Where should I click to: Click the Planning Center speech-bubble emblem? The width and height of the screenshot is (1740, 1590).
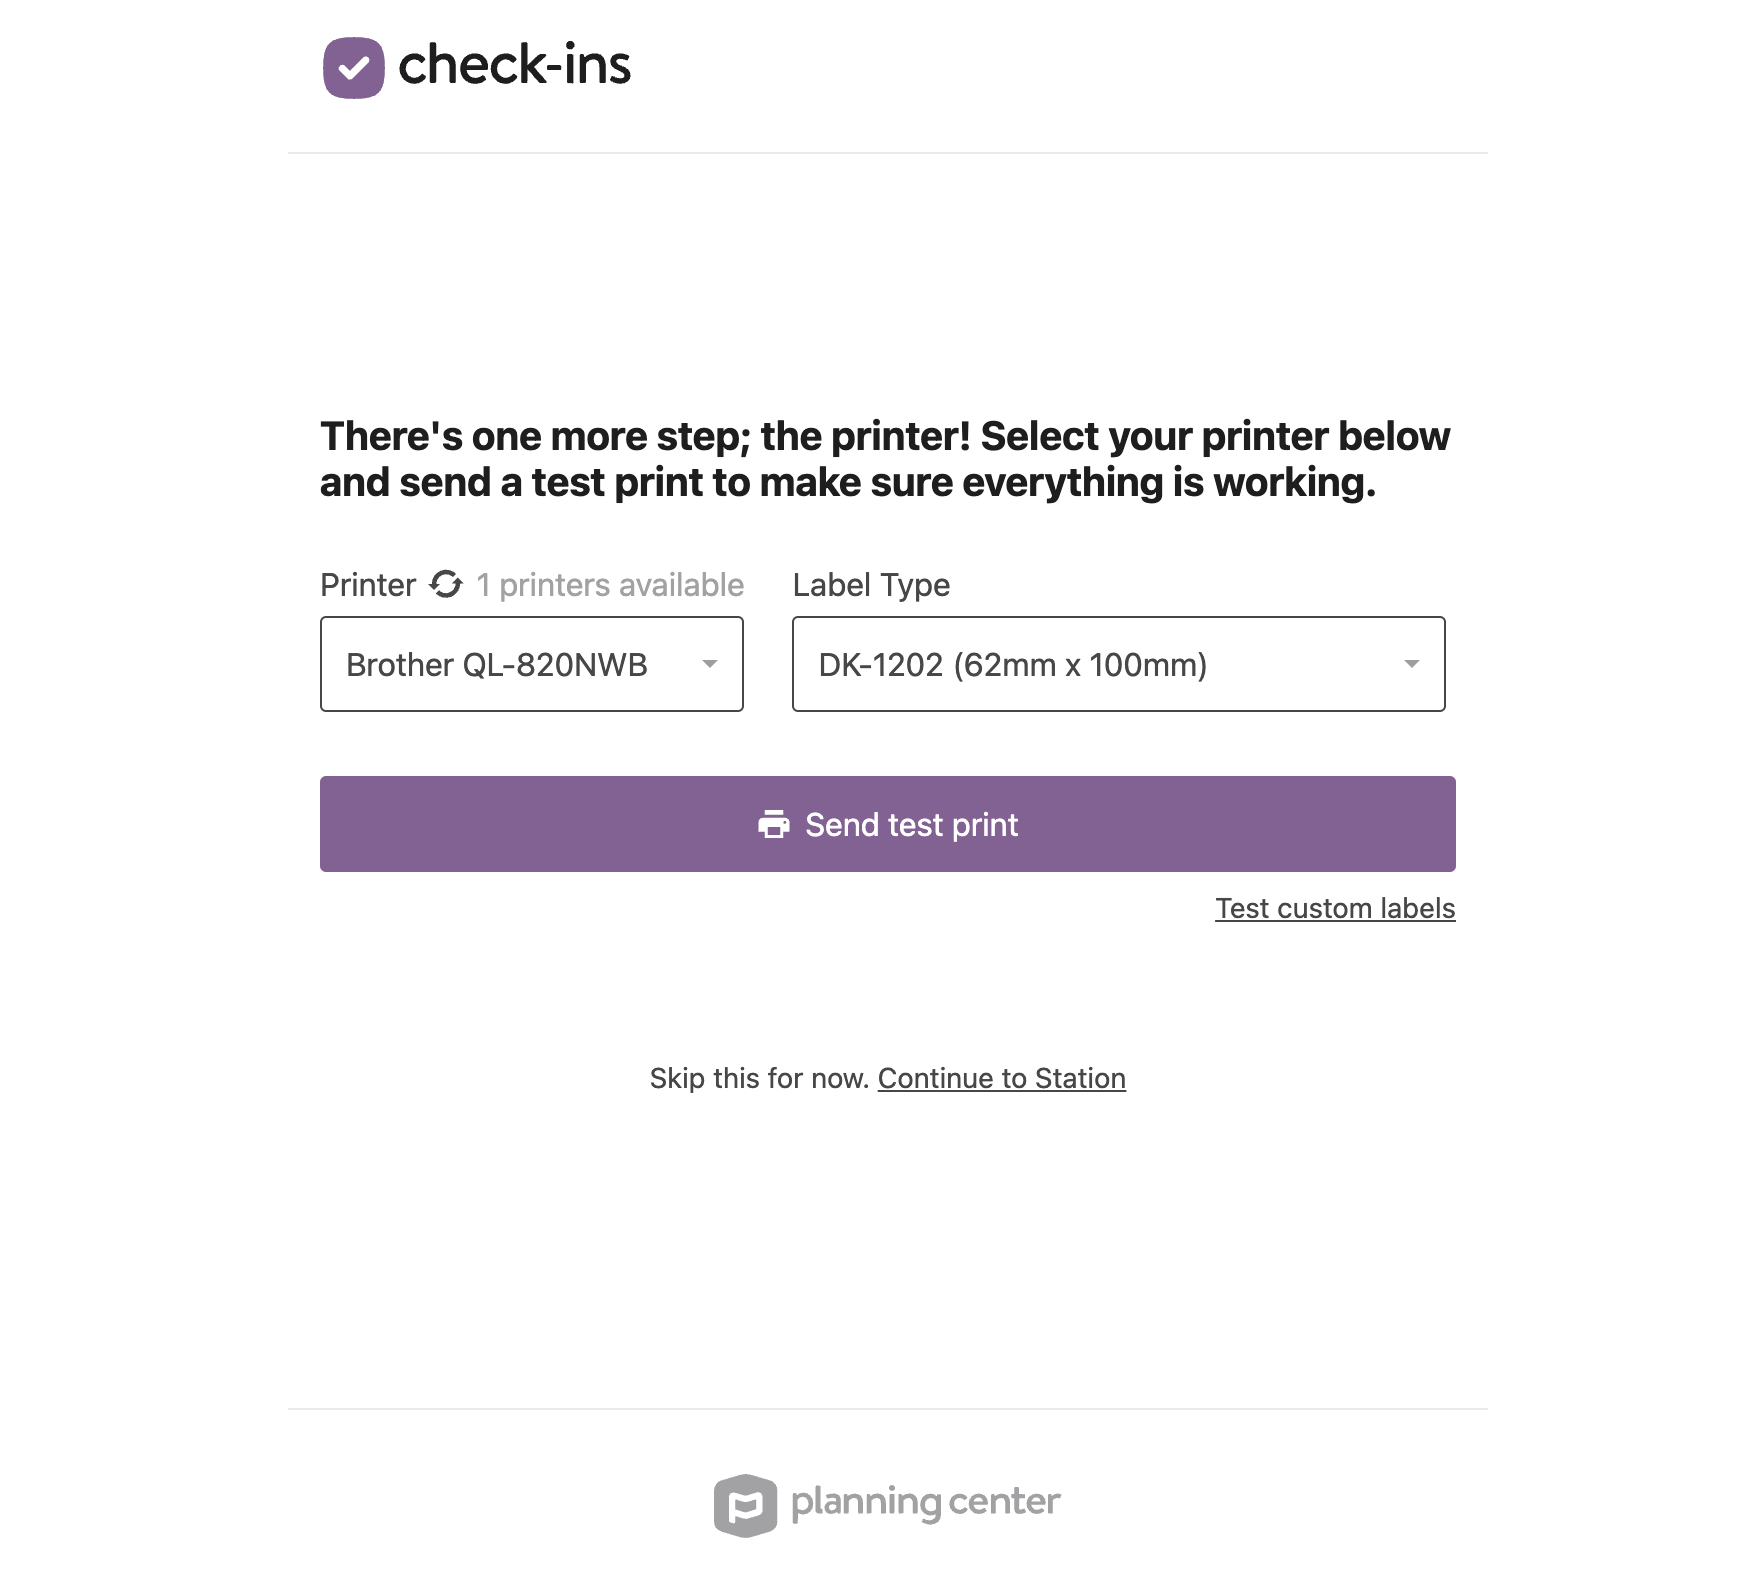pos(745,1501)
